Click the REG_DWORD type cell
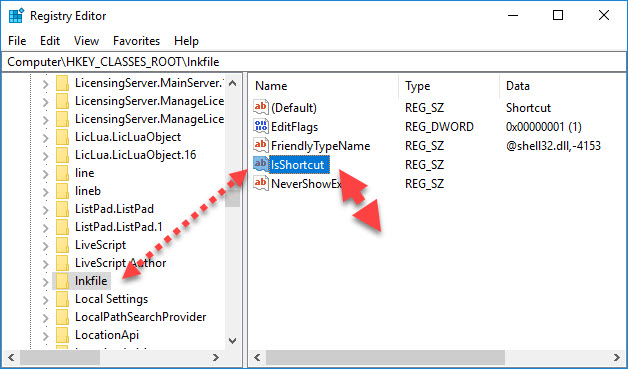This screenshot has width=628, height=369. (439, 127)
